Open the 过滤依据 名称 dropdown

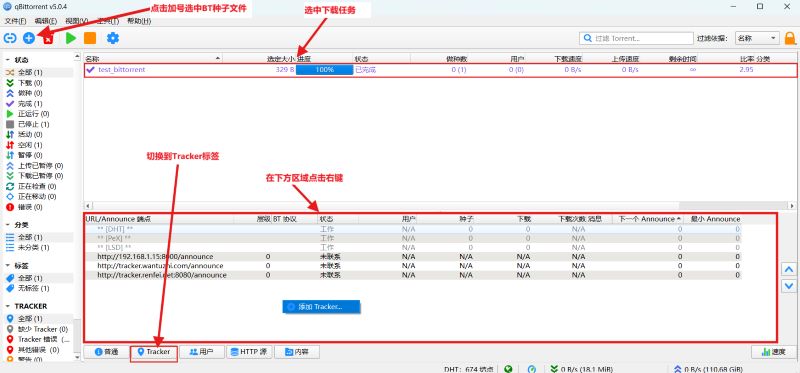[757, 38]
